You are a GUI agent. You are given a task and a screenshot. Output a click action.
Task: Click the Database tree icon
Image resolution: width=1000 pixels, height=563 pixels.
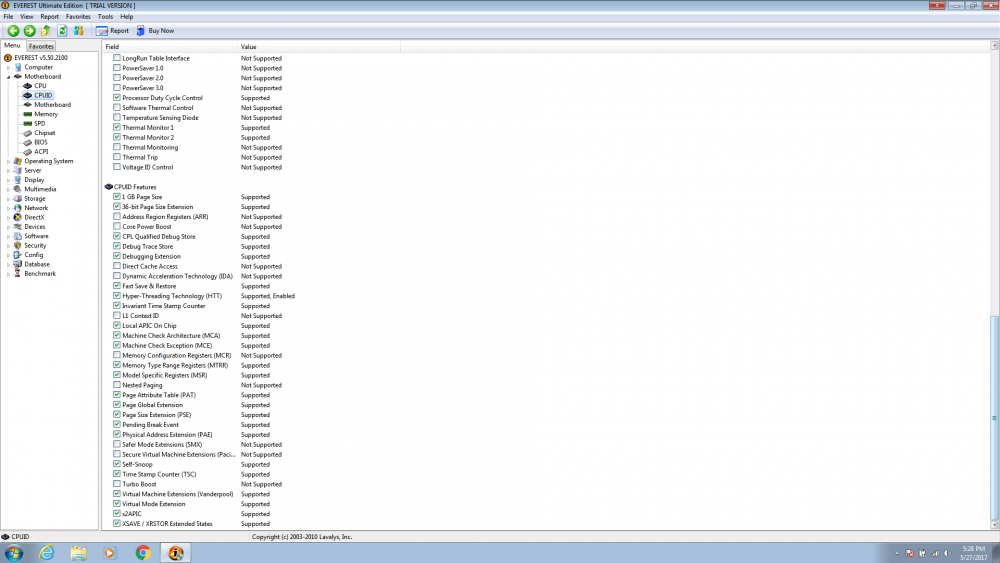tap(18, 264)
